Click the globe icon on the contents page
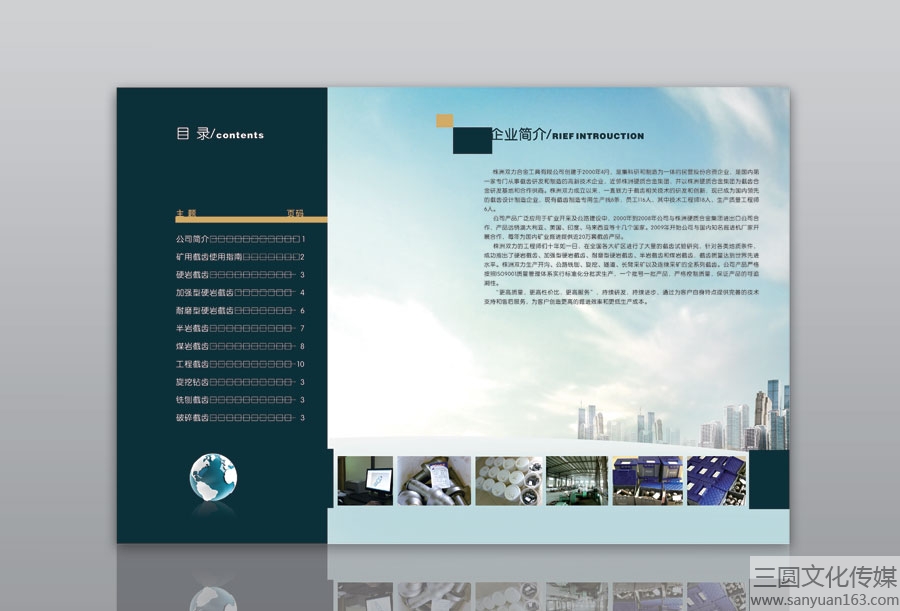The image size is (900, 611). coord(213,476)
